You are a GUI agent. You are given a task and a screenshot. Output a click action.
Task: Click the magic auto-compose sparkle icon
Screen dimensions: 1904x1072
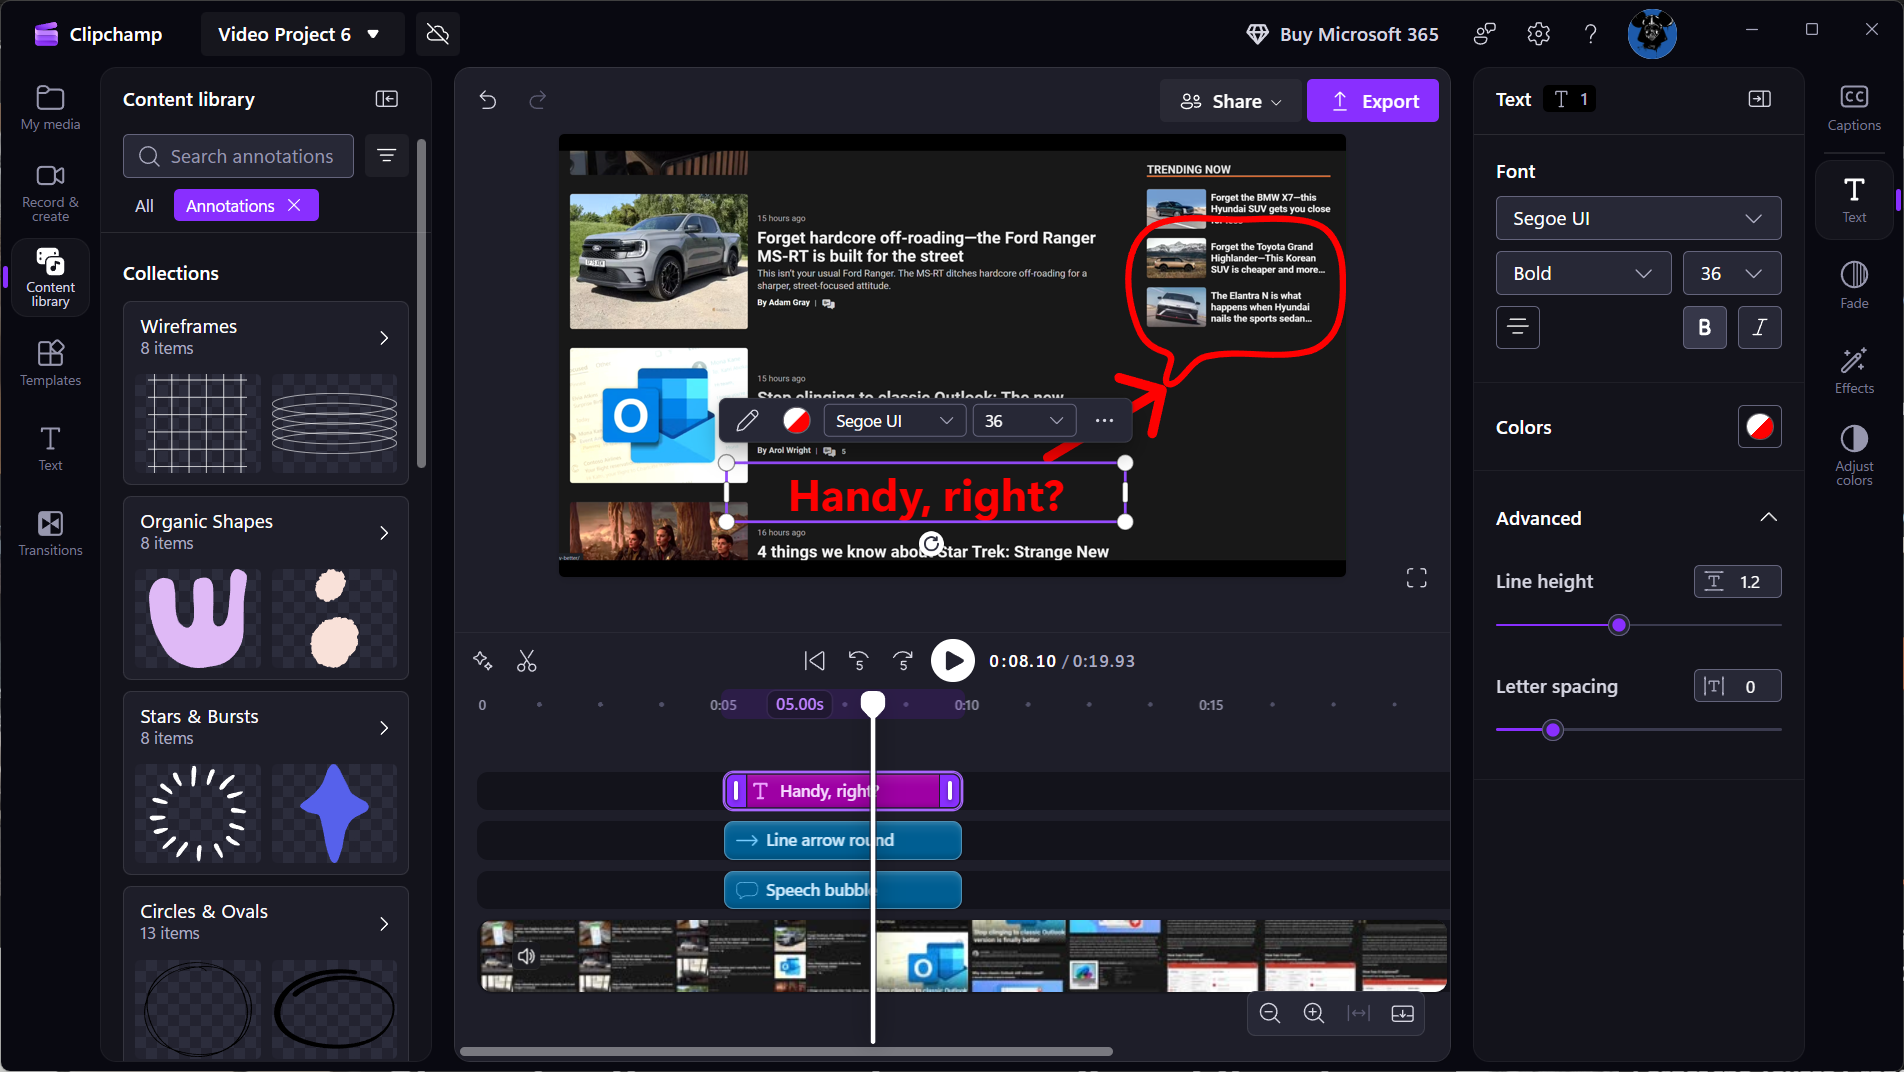[x=483, y=661]
